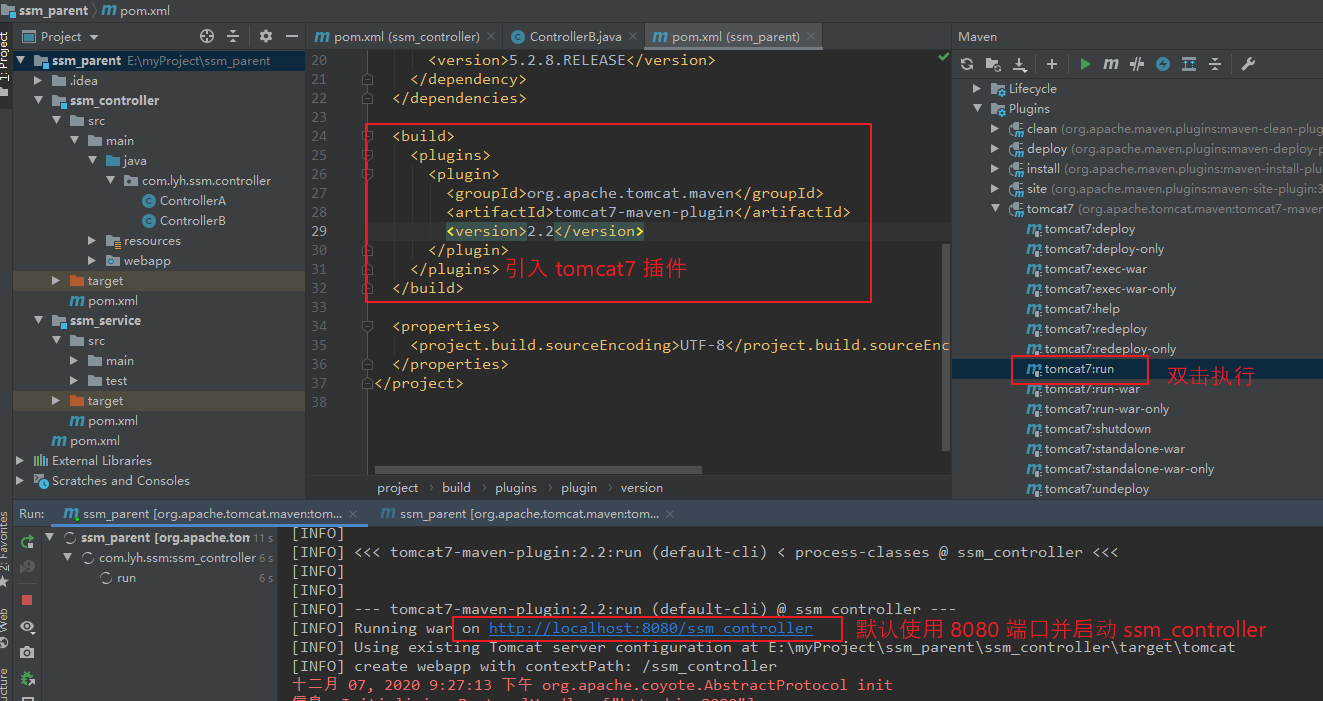
Task: Dump threads with the camera icon
Action: pyautogui.click(x=27, y=652)
